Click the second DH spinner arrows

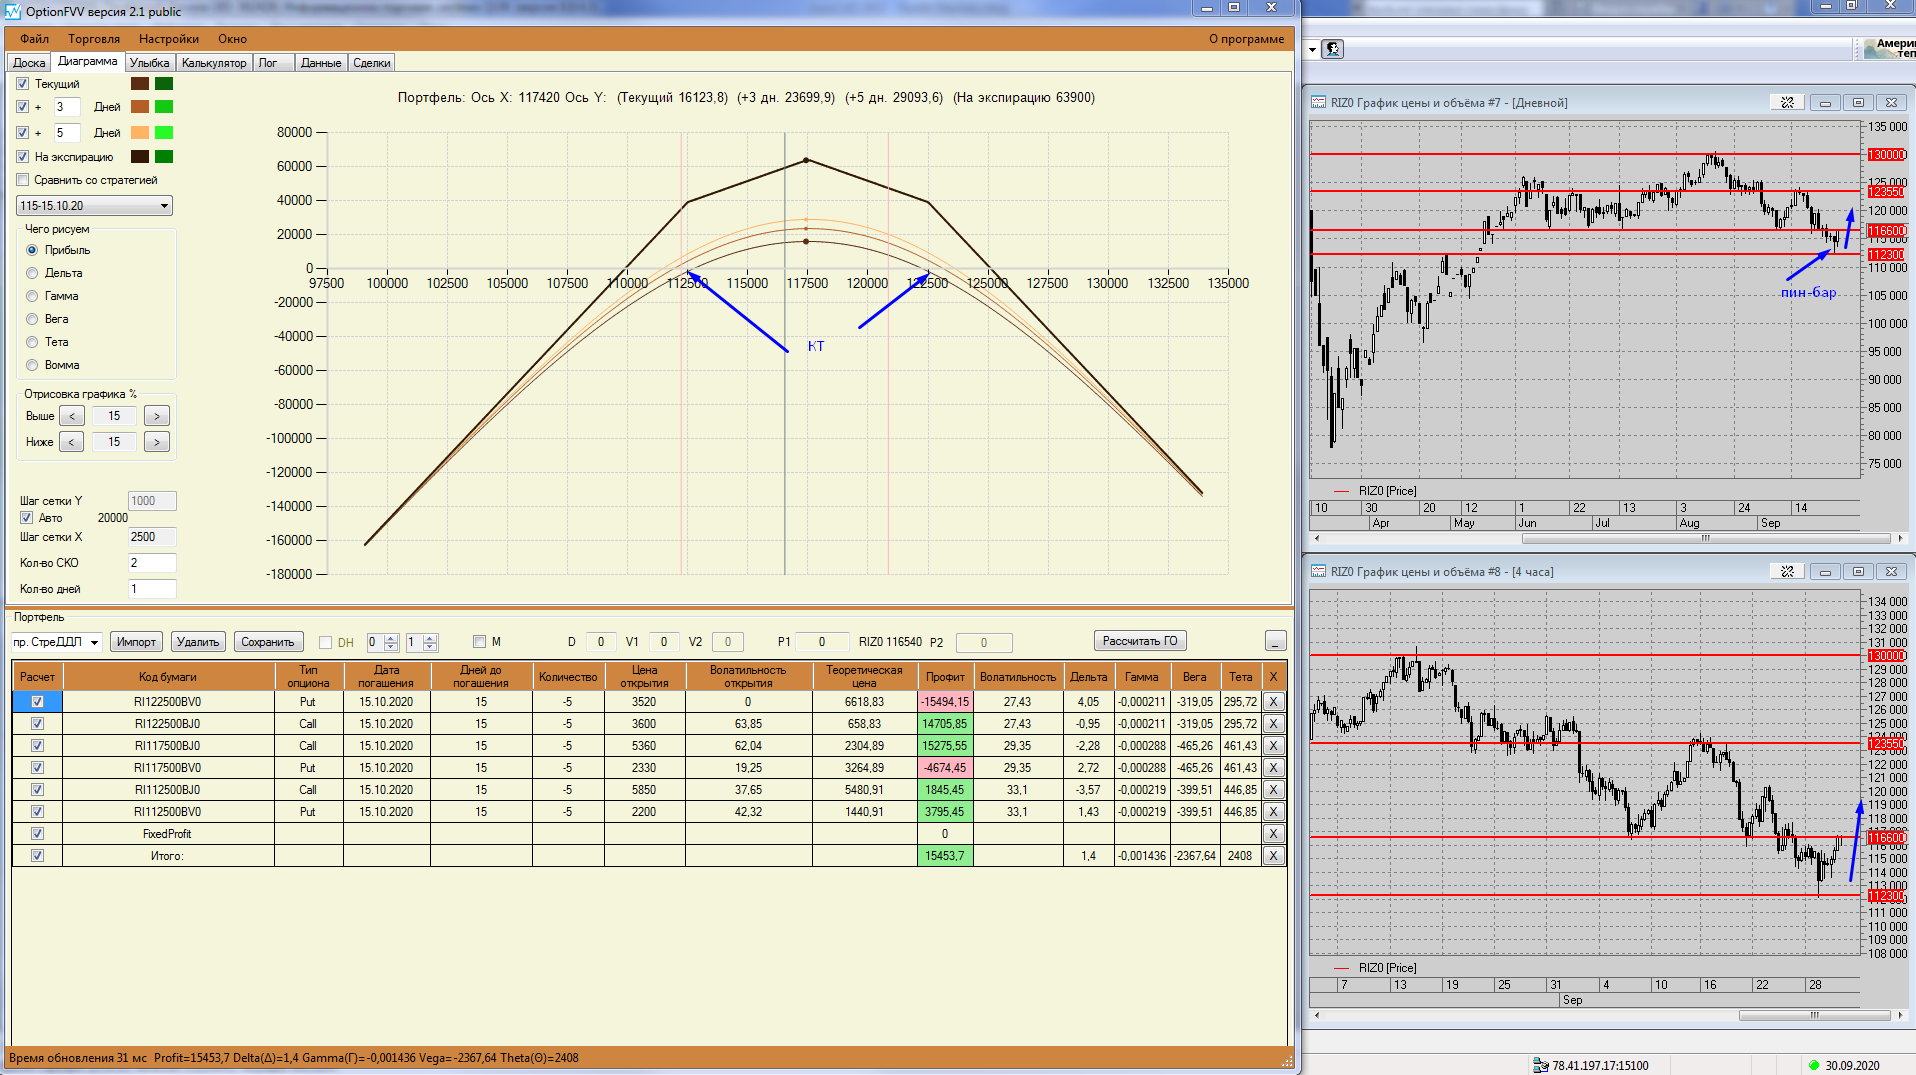(x=430, y=642)
